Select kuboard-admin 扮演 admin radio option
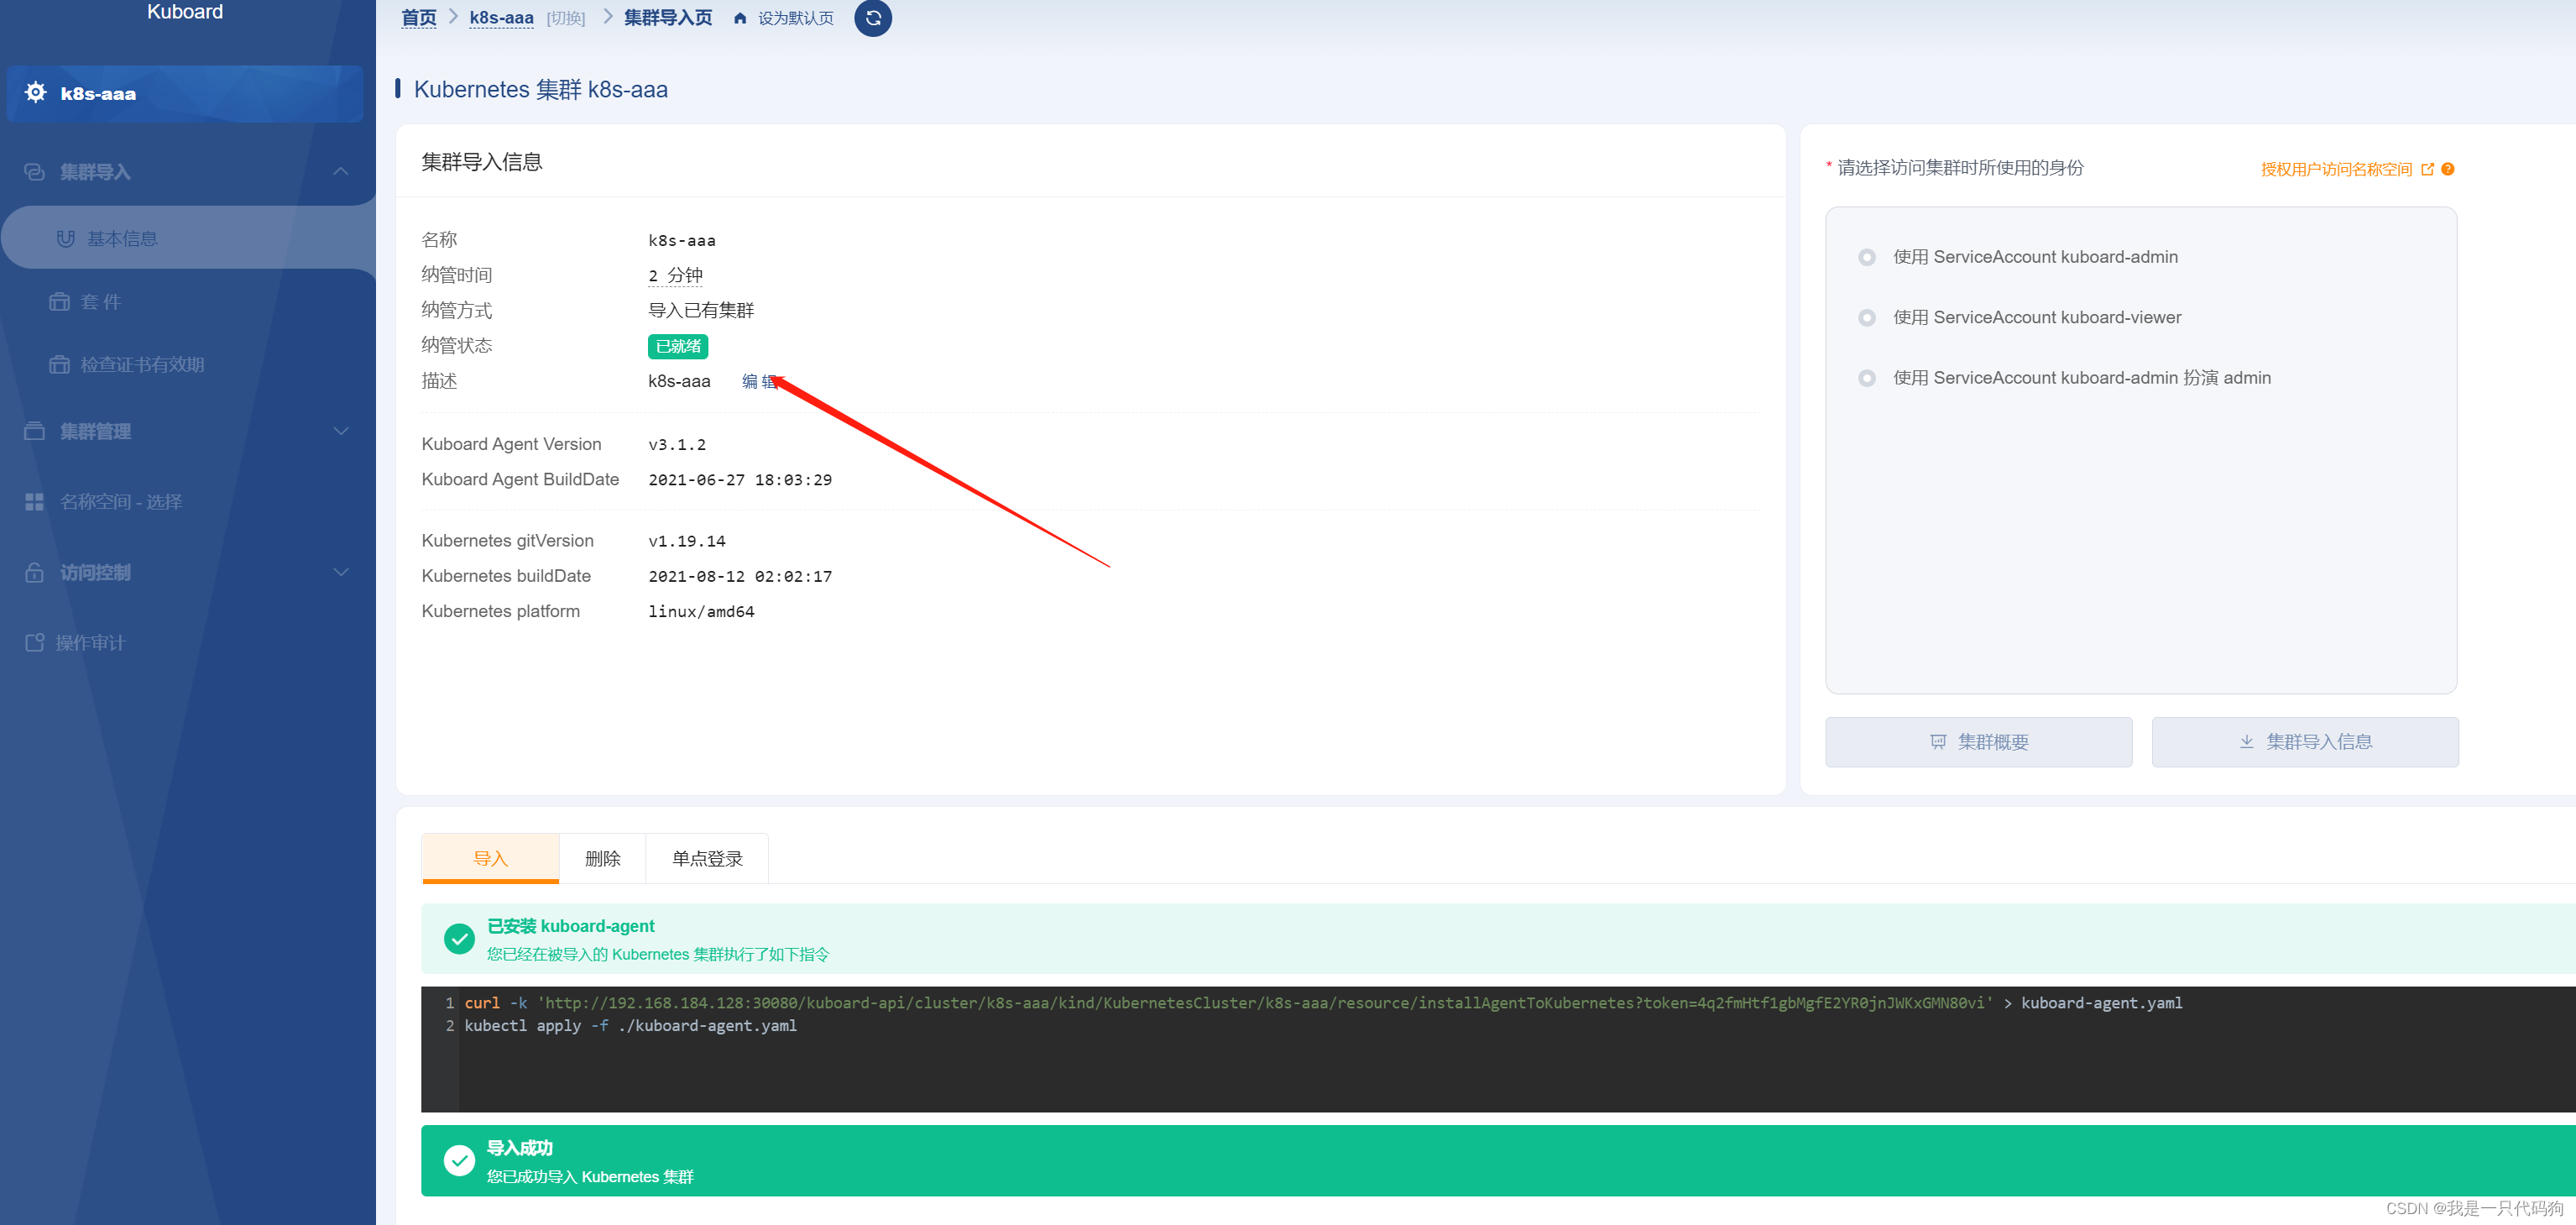The width and height of the screenshot is (2576, 1225). point(1866,378)
